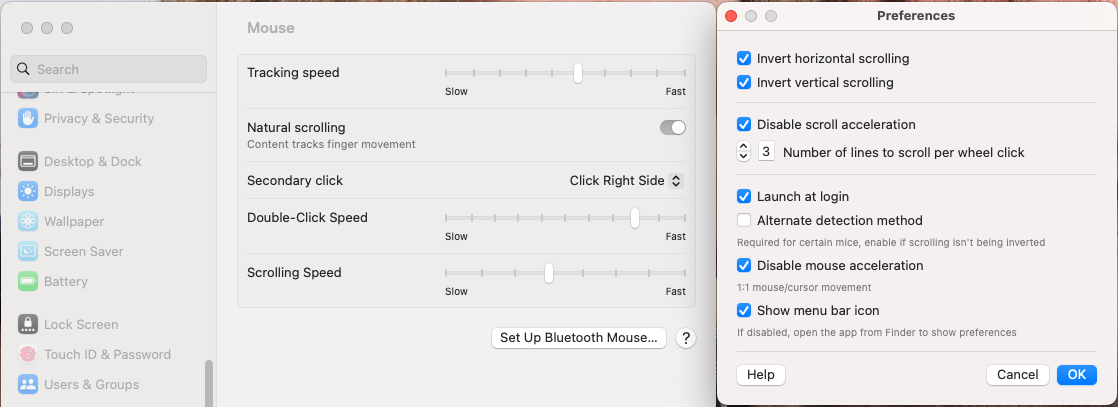Open the Battery icon in sidebar
Viewport: 1118px width, 407px height.
pyautogui.click(x=28, y=281)
